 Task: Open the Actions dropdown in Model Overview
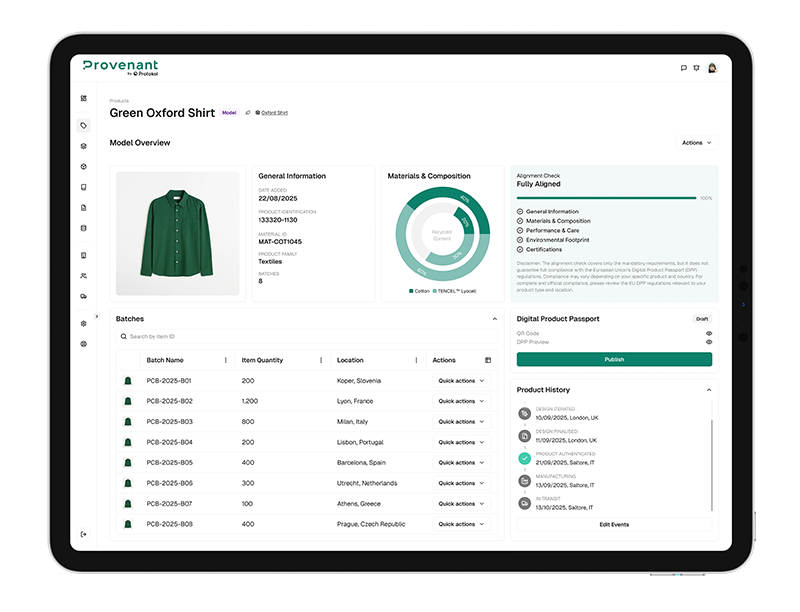coord(695,142)
